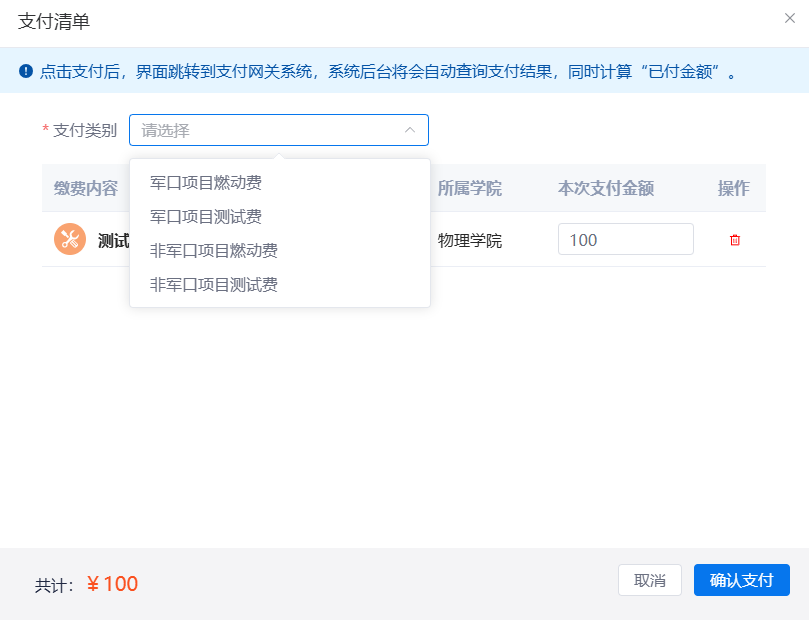Pick 非军口项目燃动费 in the dropdown

214,251
